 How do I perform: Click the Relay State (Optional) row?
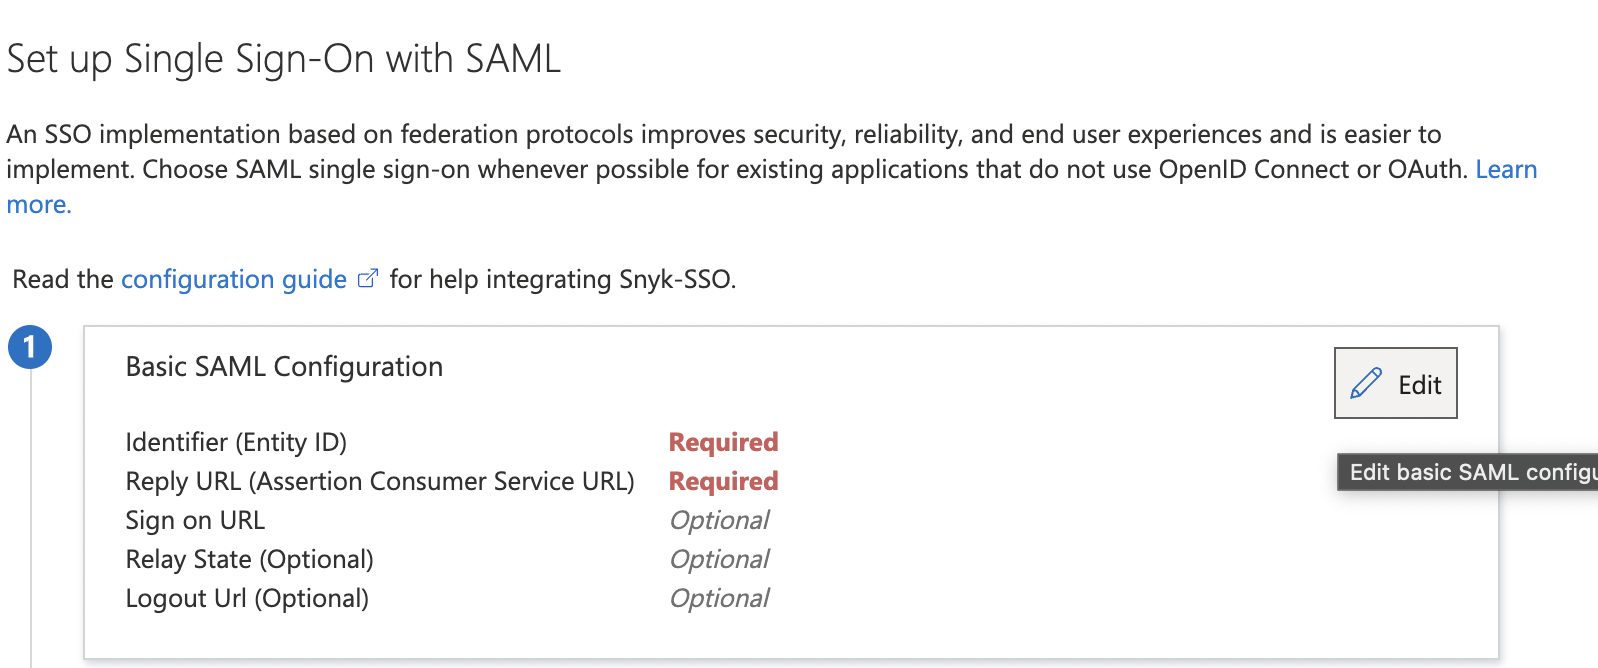pos(249,559)
